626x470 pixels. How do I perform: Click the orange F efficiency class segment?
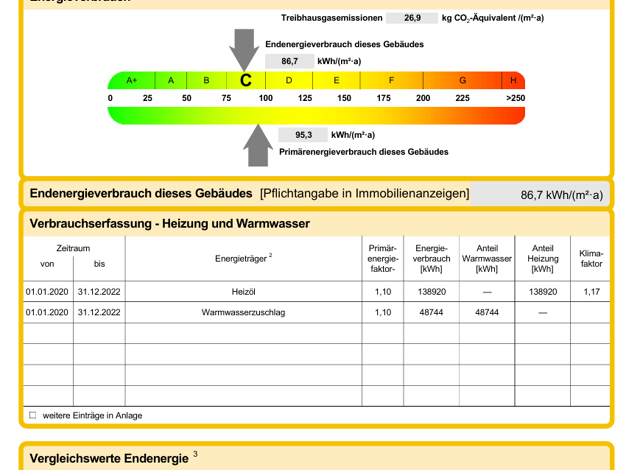tap(391, 80)
